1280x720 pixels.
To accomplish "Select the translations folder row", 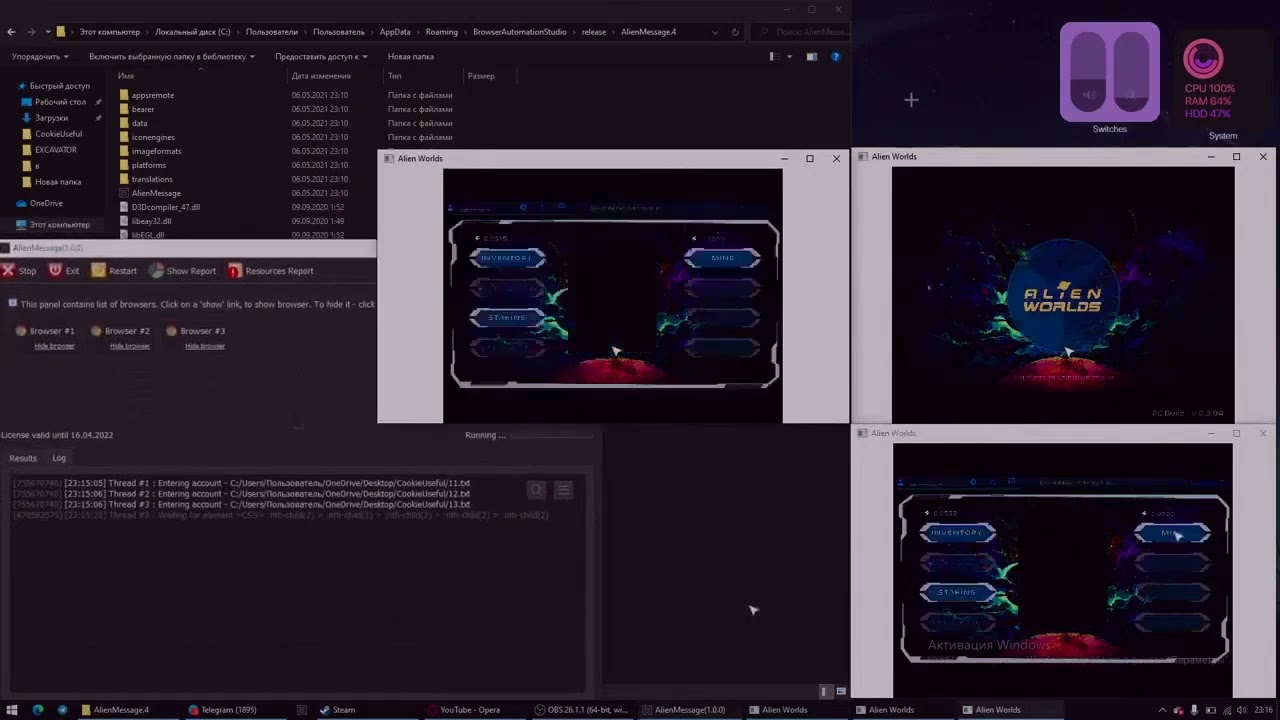I will [x=285, y=179].
